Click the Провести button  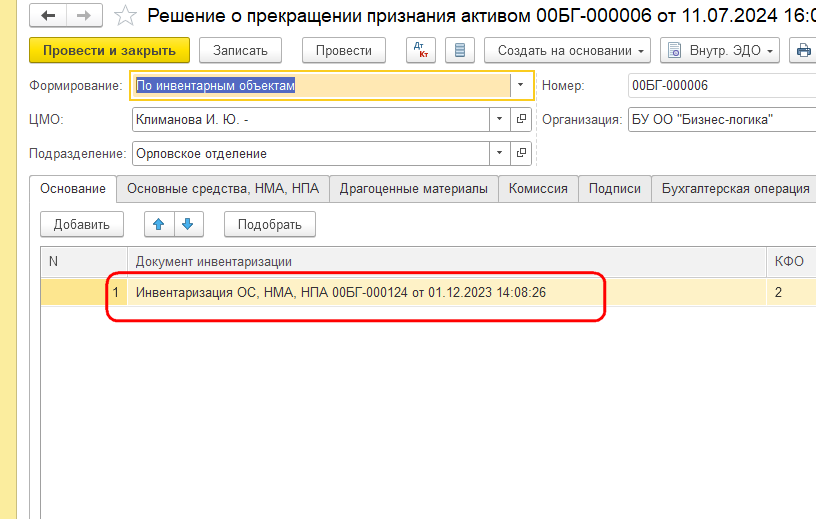[x=344, y=50]
